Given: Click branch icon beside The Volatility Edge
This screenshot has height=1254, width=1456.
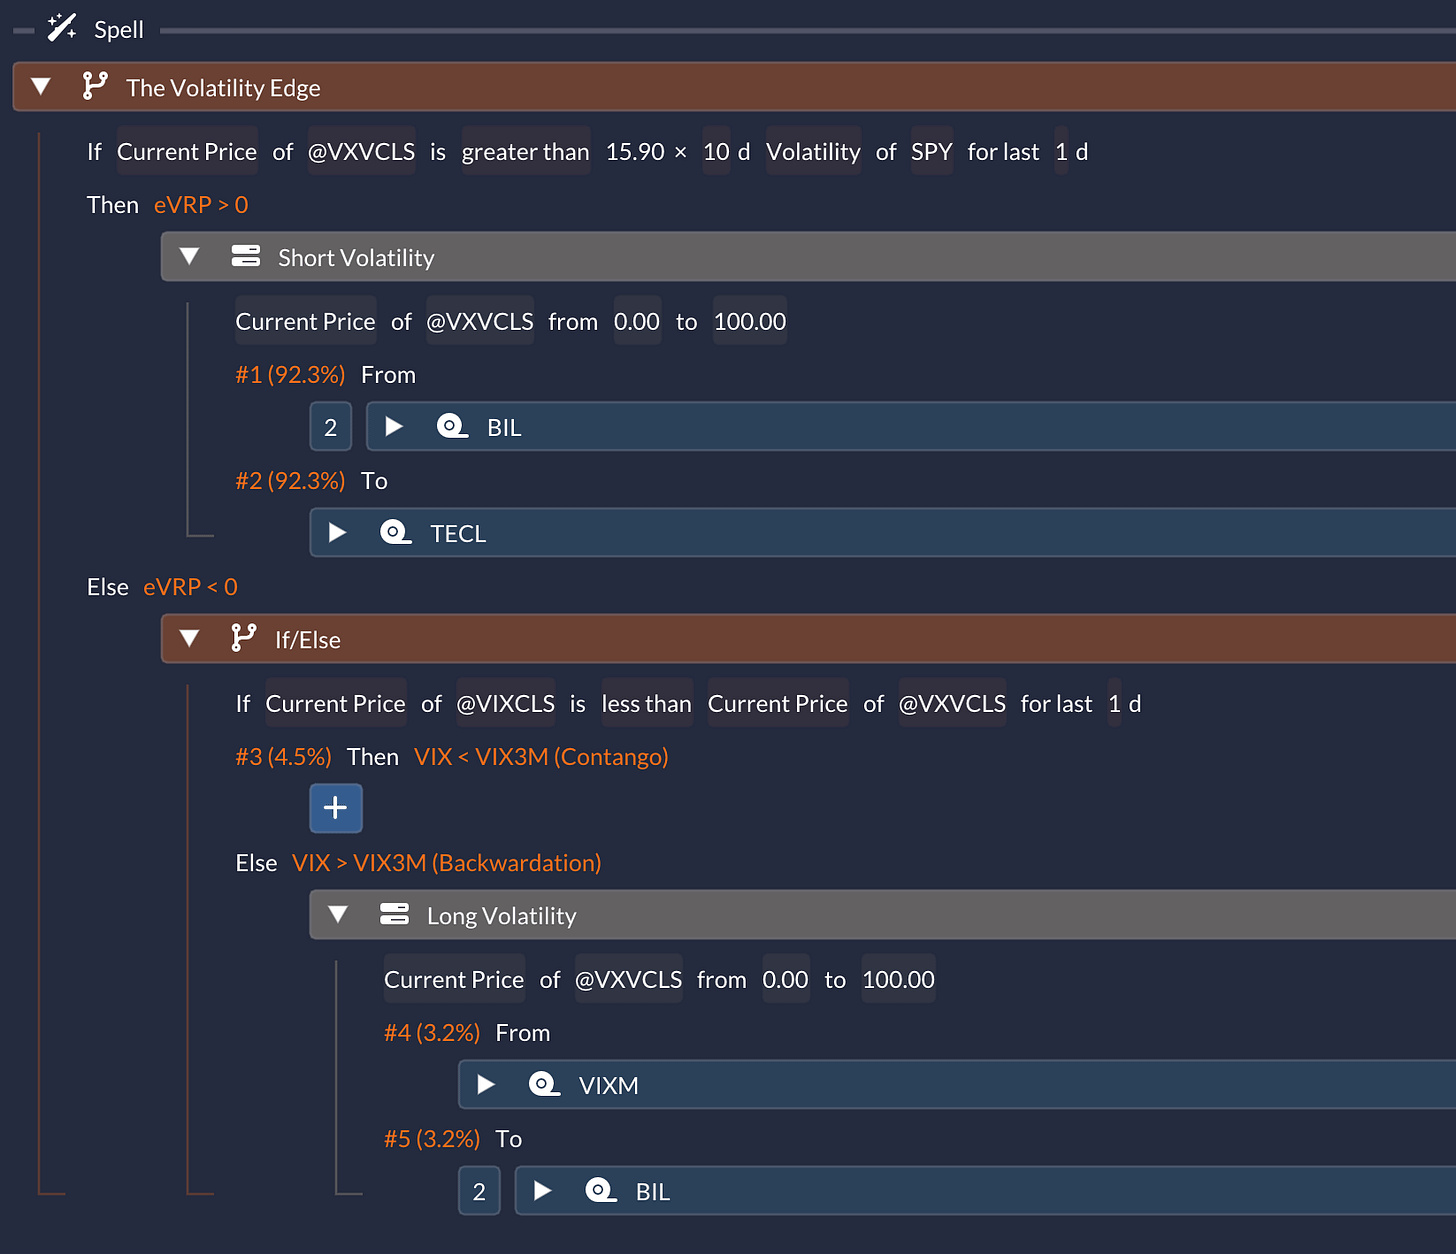Looking at the screenshot, I should (x=95, y=86).
